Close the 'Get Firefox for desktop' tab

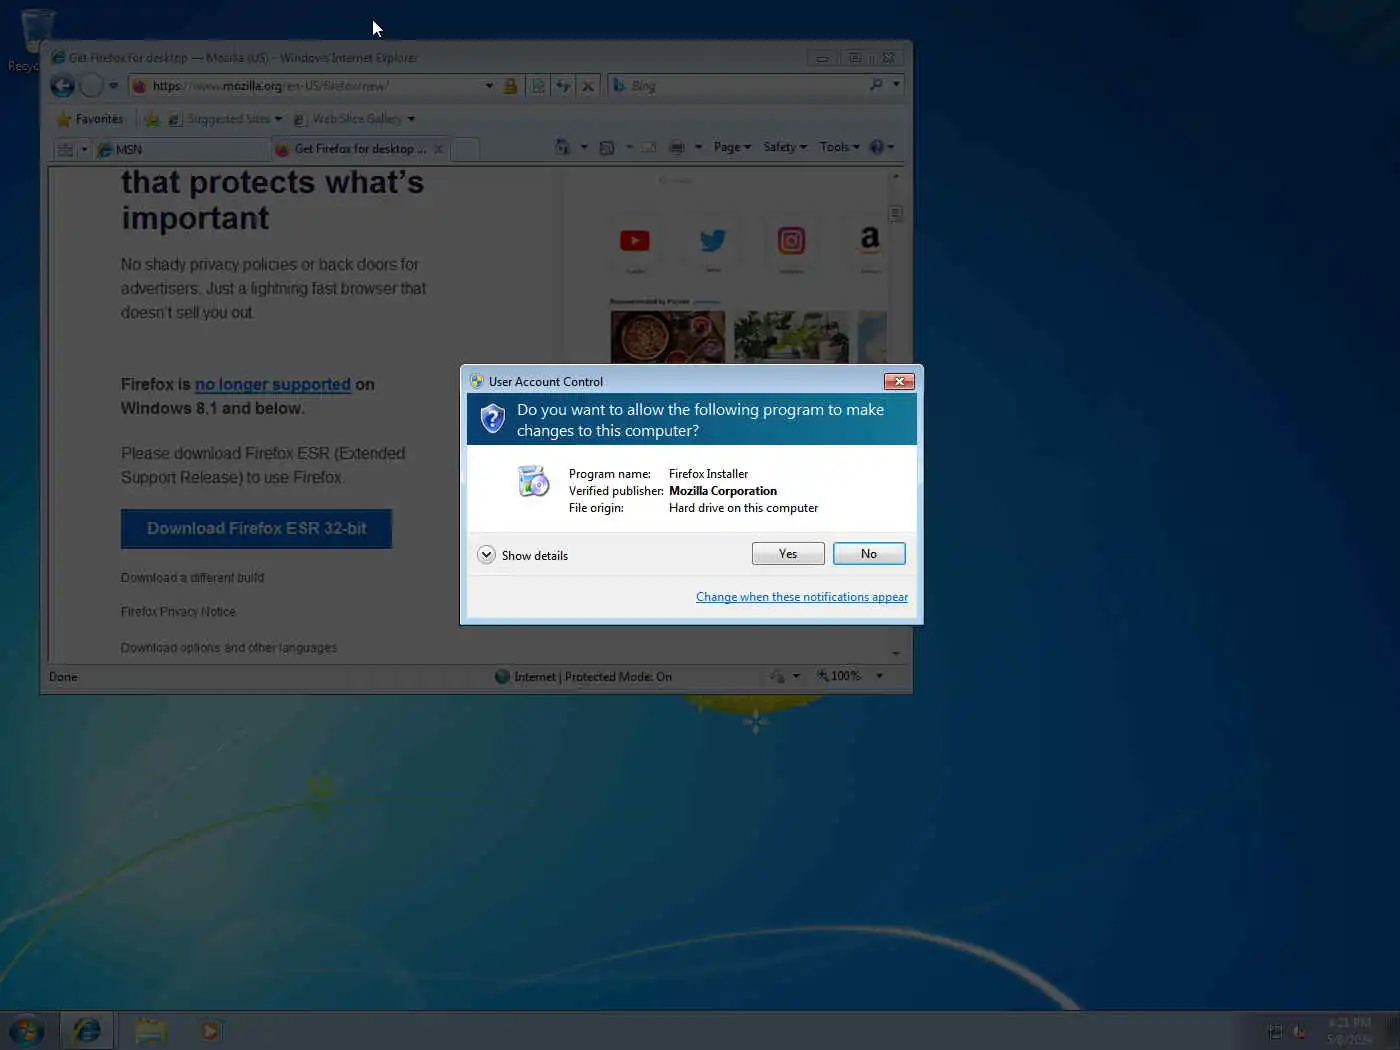coord(439,149)
